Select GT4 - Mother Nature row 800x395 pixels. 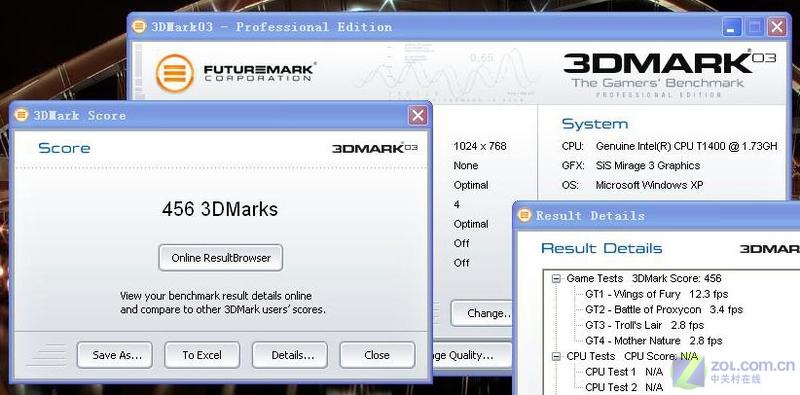654,340
